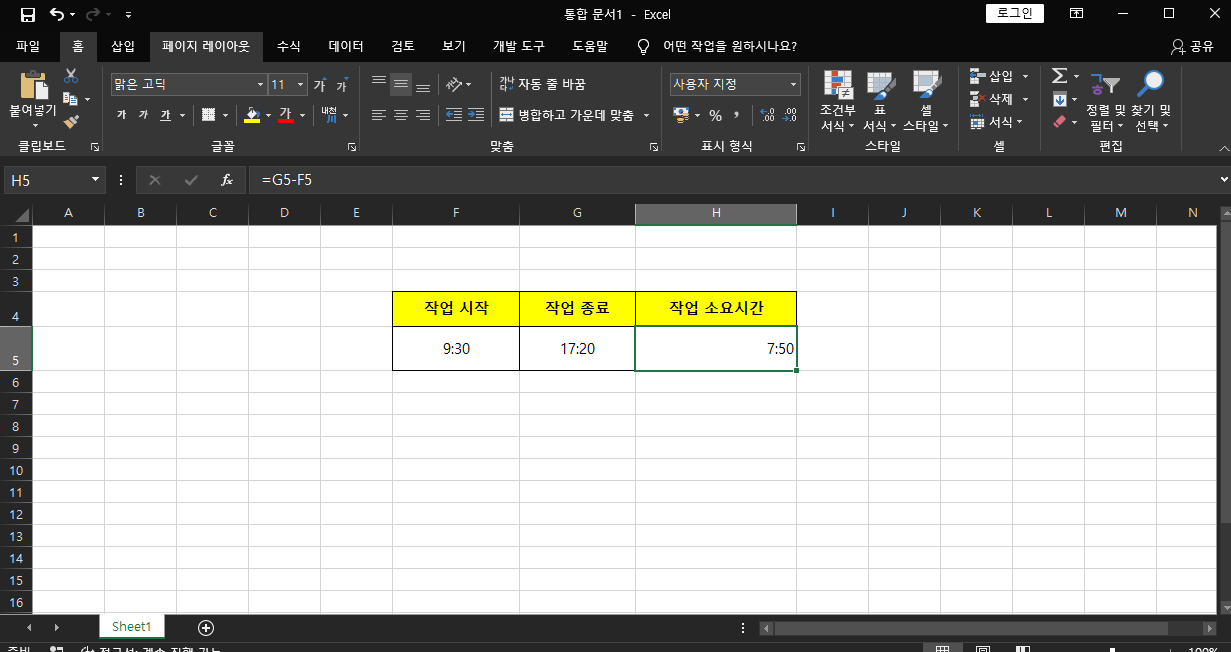Click the 로그인 button
Viewport: 1231px width, 652px height.
(1015, 13)
